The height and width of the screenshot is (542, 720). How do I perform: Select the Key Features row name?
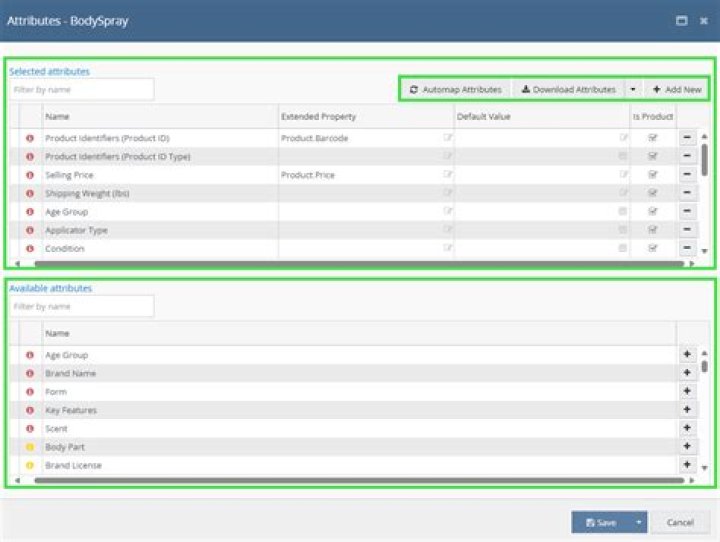[71, 410]
